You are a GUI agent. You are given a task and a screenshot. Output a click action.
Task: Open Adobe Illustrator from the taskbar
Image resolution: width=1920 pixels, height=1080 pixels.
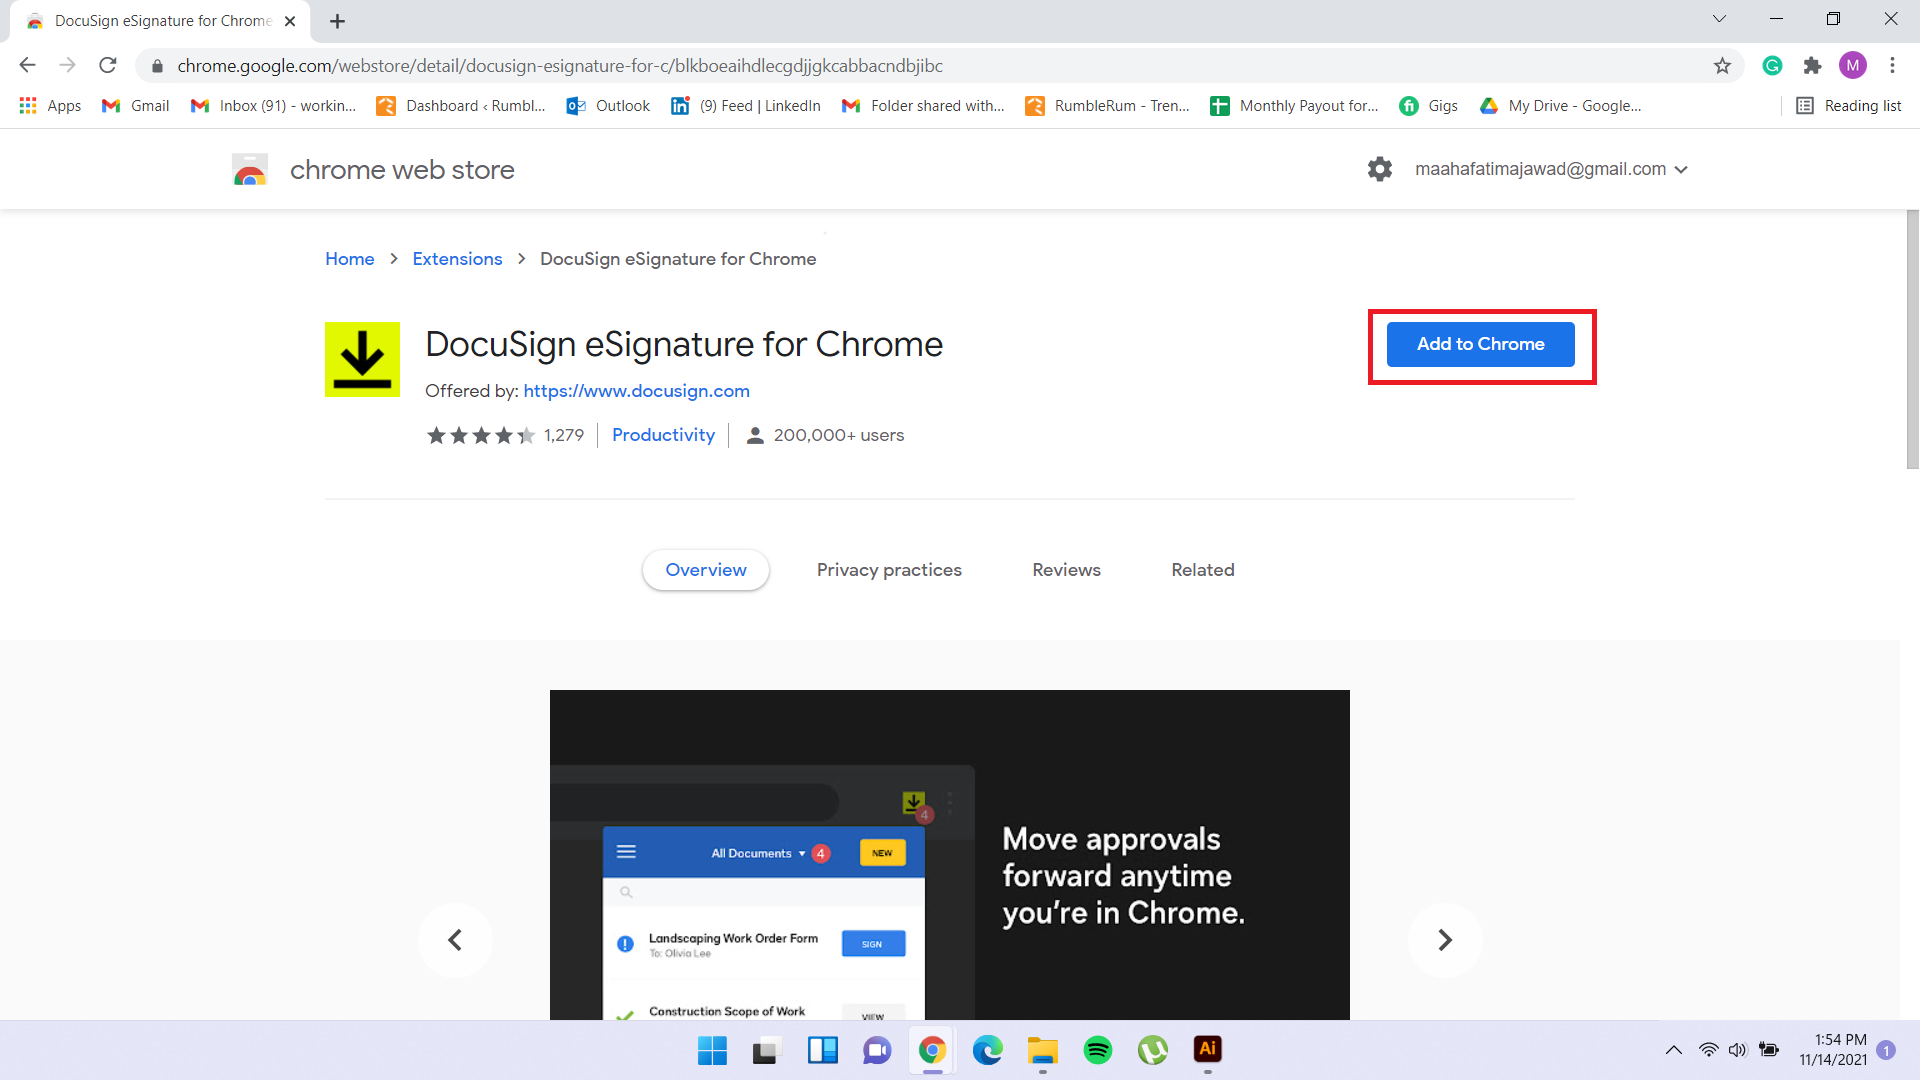(x=1208, y=1049)
